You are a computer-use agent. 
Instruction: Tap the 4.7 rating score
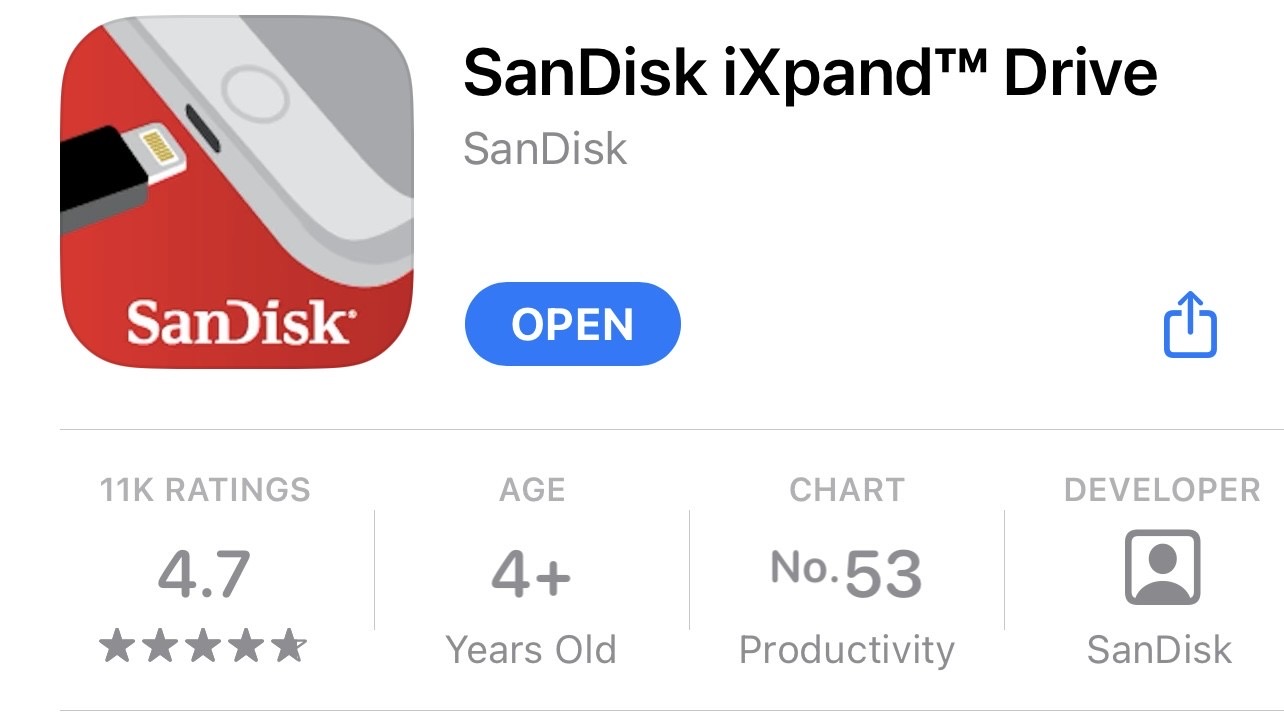click(x=204, y=574)
